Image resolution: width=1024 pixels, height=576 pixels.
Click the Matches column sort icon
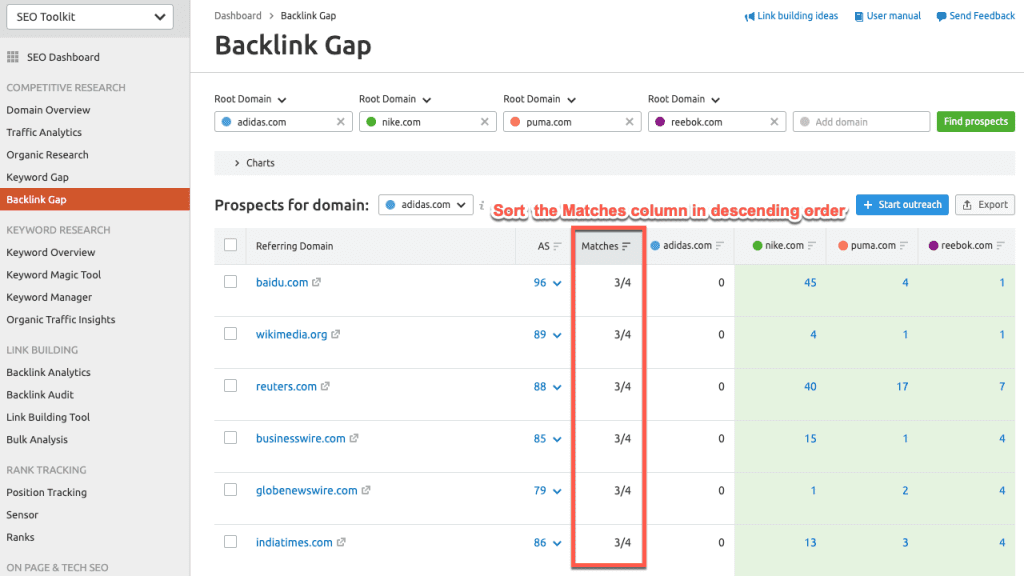point(627,246)
